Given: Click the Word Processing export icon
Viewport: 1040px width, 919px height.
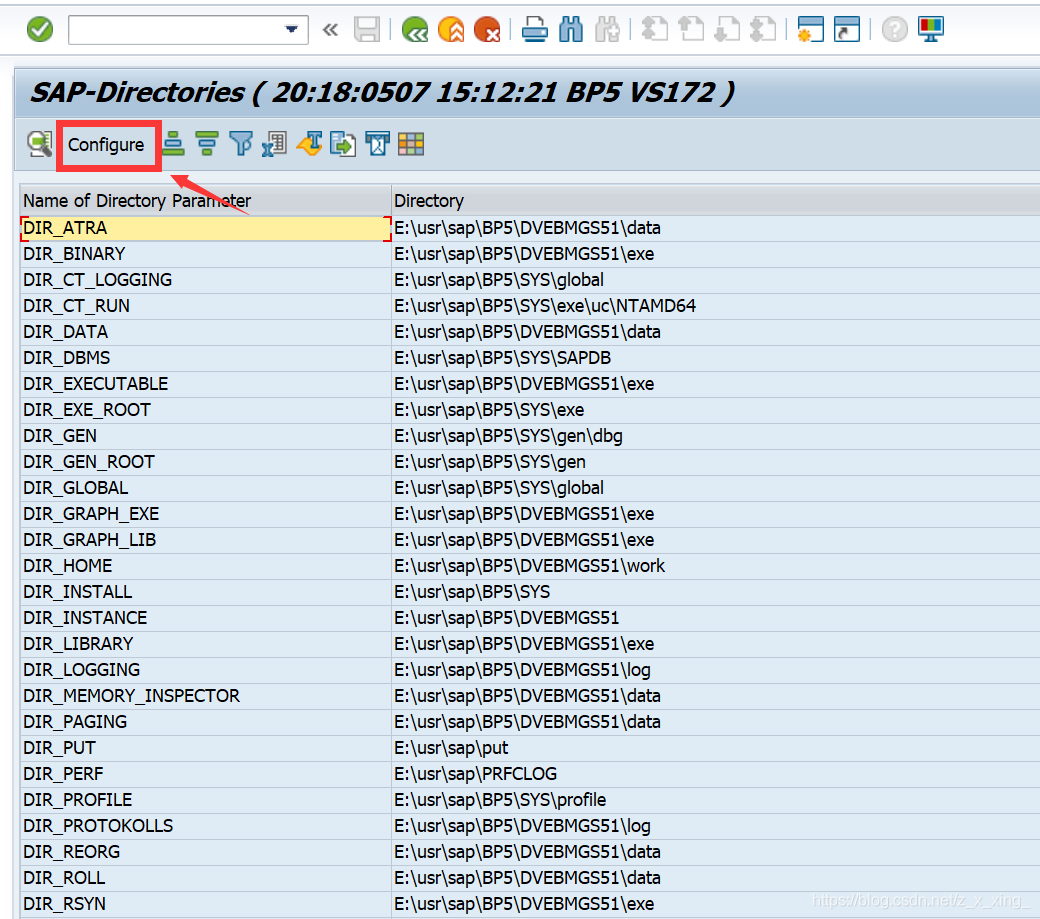Looking at the screenshot, I should tap(310, 144).
